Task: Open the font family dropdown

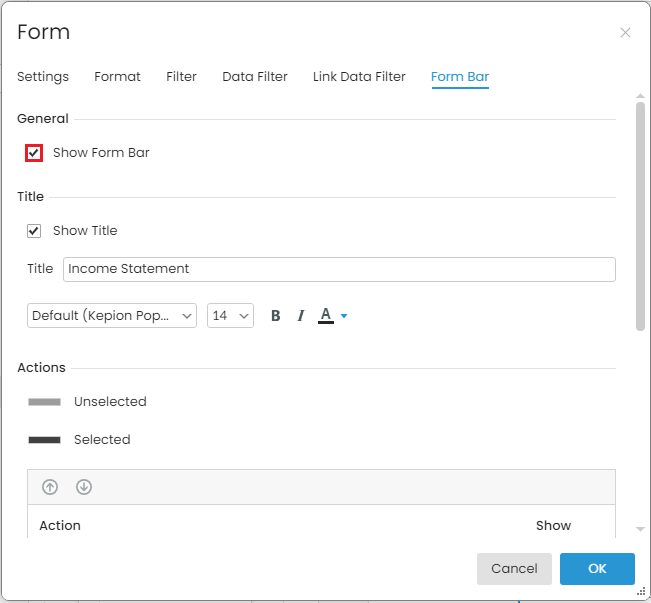Action: [112, 316]
